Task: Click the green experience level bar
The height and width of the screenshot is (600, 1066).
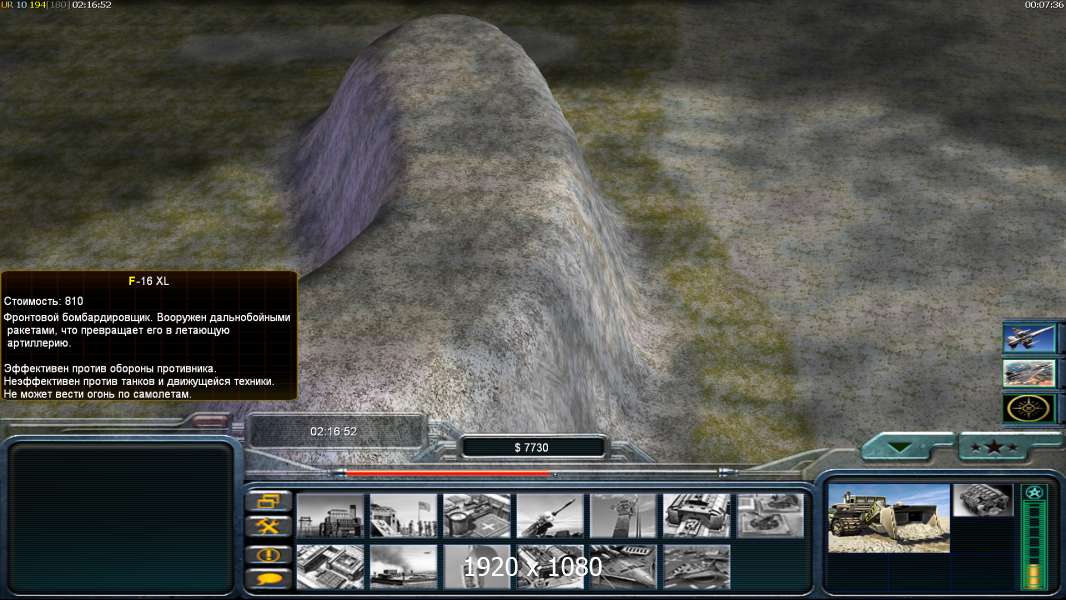Action: click(1034, 546)
